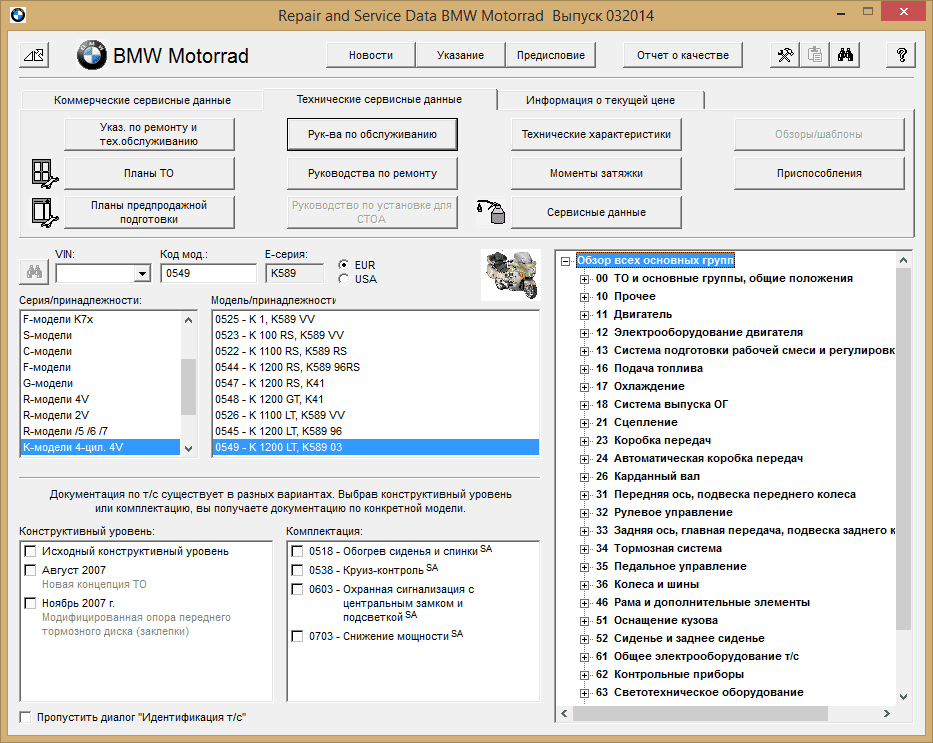Open help with the question mark icon
The height and width of the screenshot is (743, 933).
(901, 56)
